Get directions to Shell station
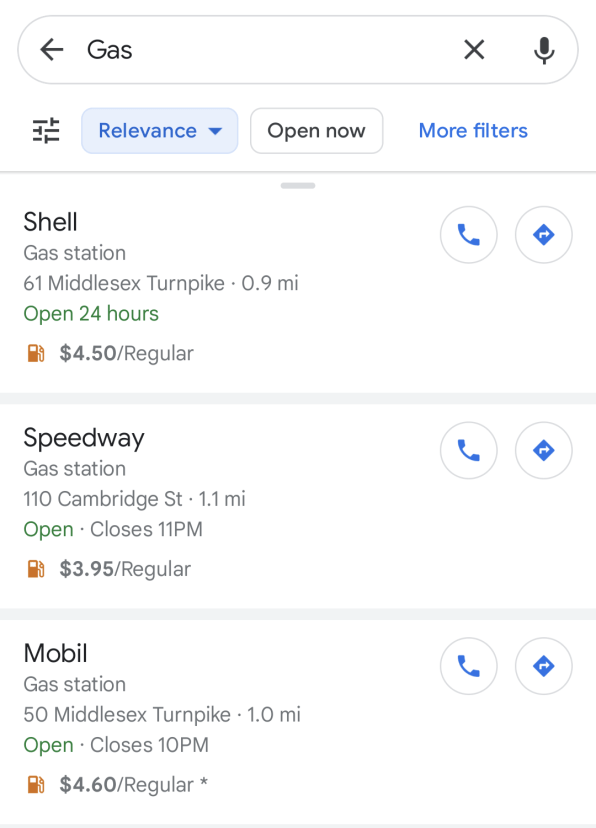Image resolution: width=596 pixels, height=828 pixels. [544, 234]
